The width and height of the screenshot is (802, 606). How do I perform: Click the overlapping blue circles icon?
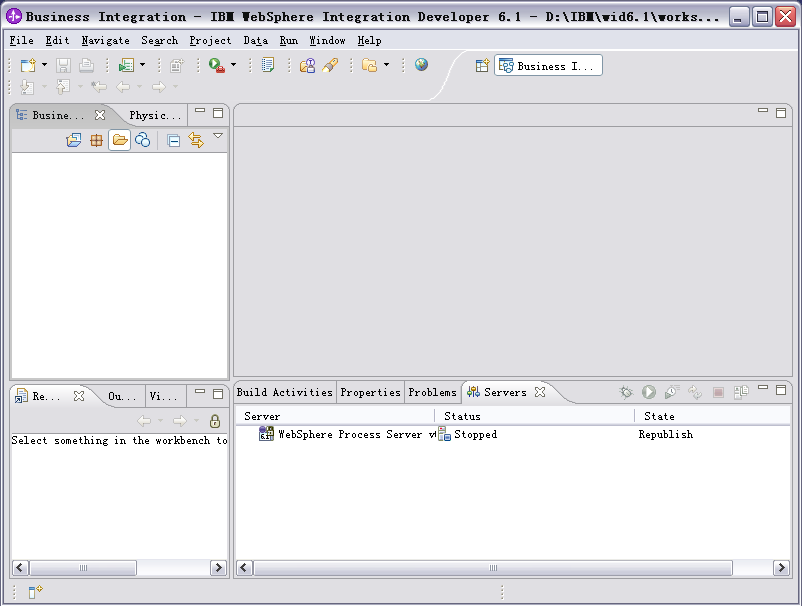coord(142,140)
